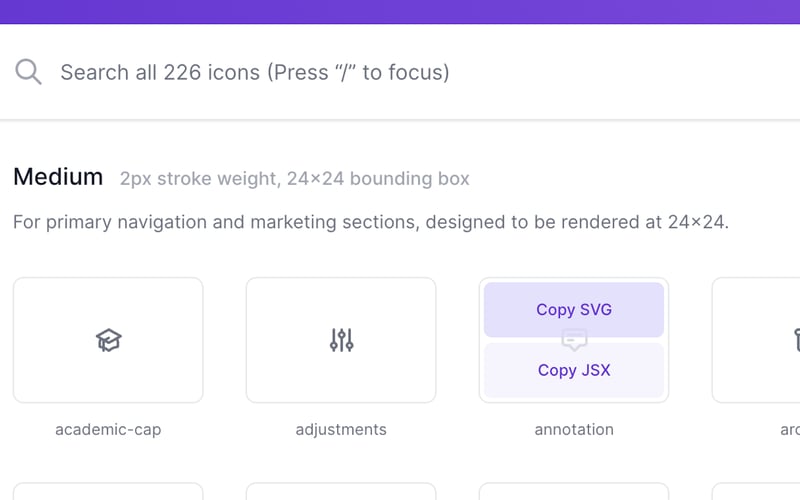Open the icon card below annotation
Image resolution: width=800 pixels, height=500 pixels.
tap(574, 491)
